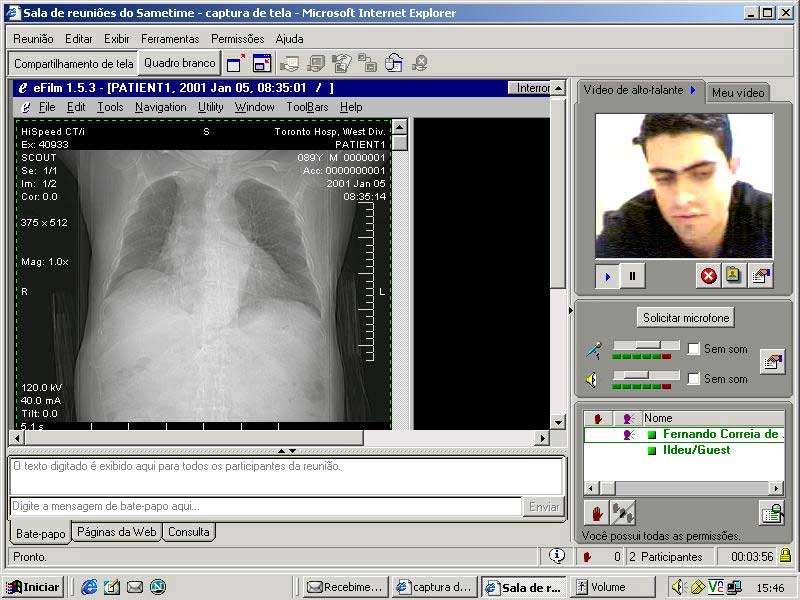Pause the speaker video

pyautogui.click(x=633, y=277)
